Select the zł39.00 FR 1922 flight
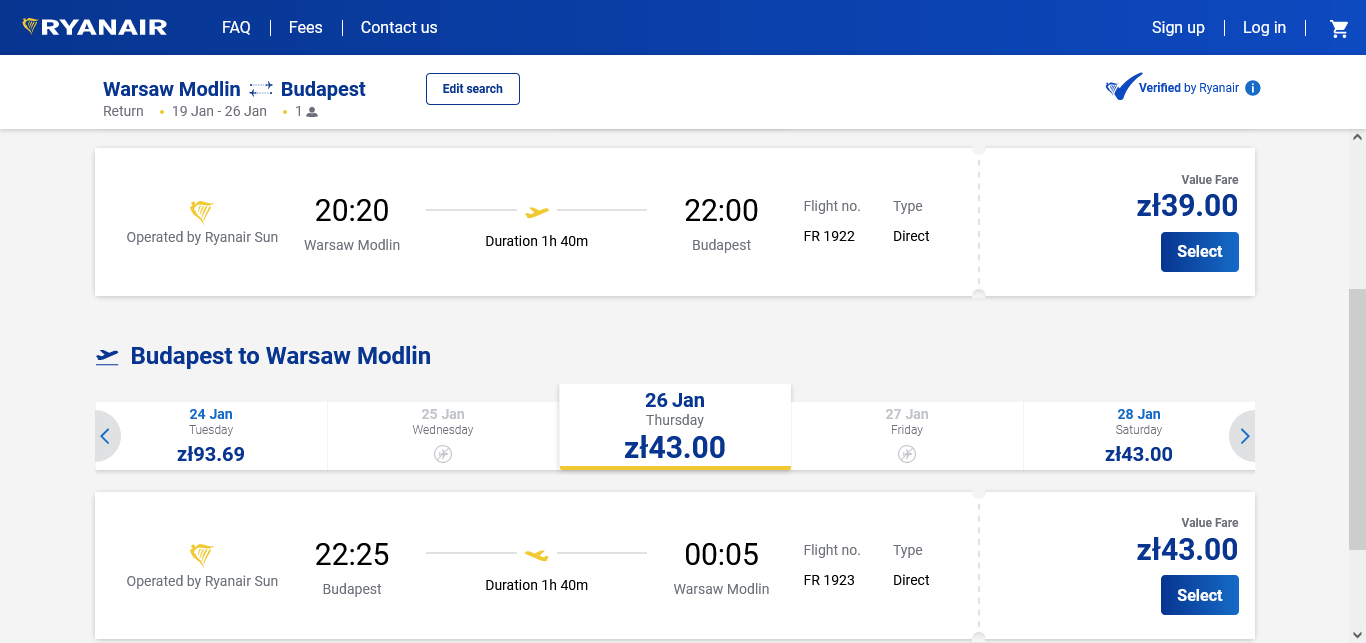Viewport: 1366px width, 643px height. 1200,252
